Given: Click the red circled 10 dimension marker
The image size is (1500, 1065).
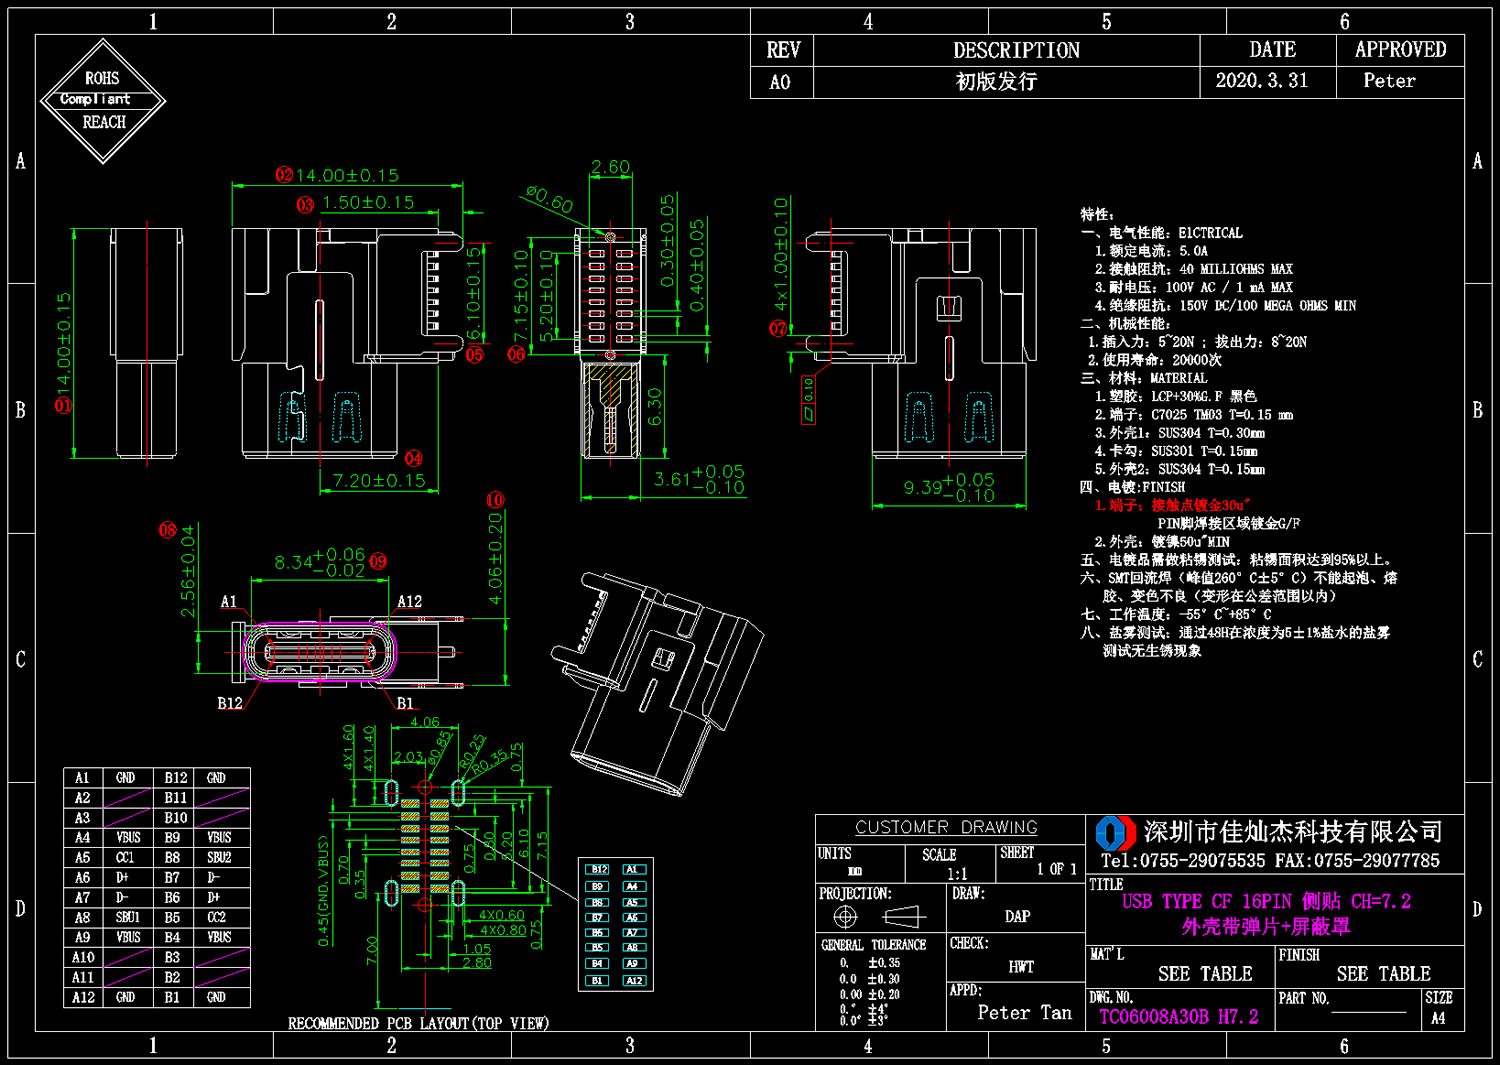Looking at the screenshot, I should pyautogui.click(x=495, y=500).
